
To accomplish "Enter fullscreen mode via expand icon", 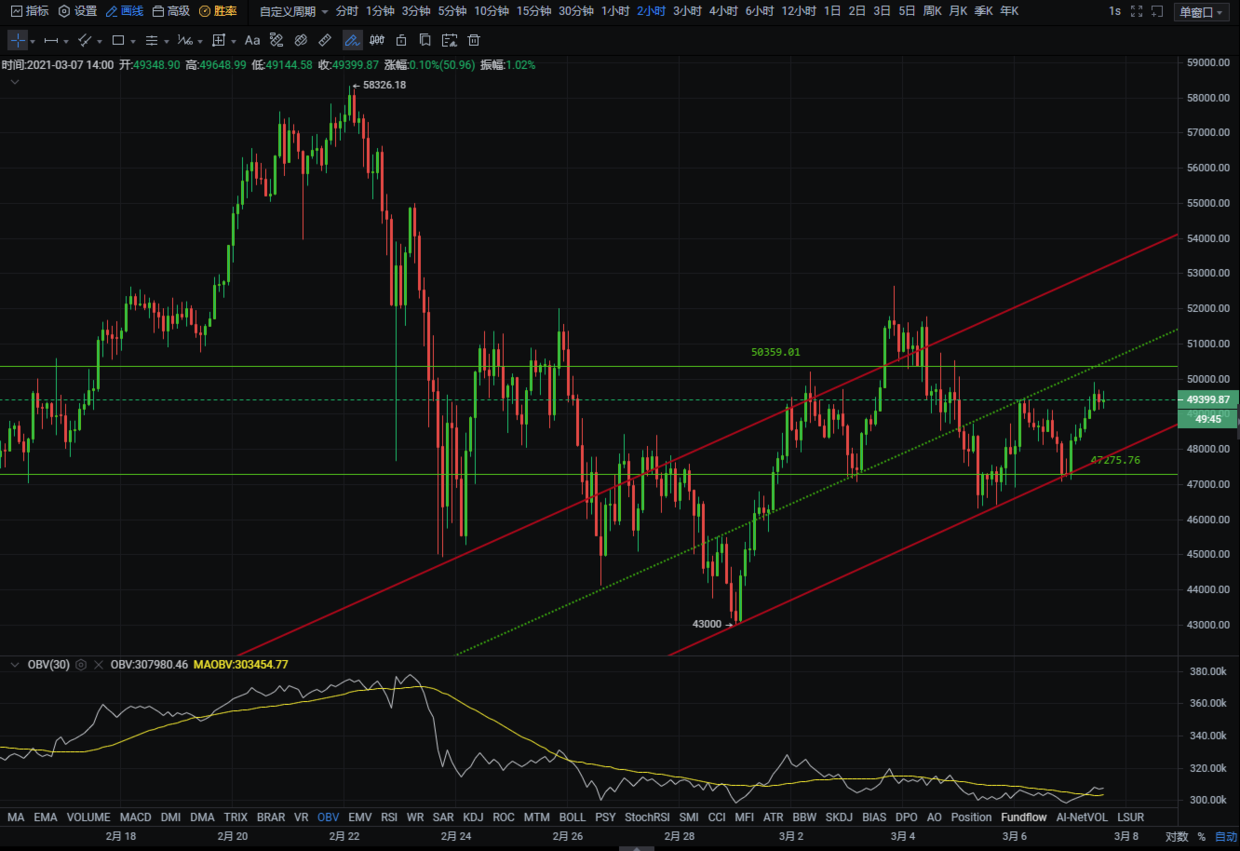I will tap(1134, 11).
